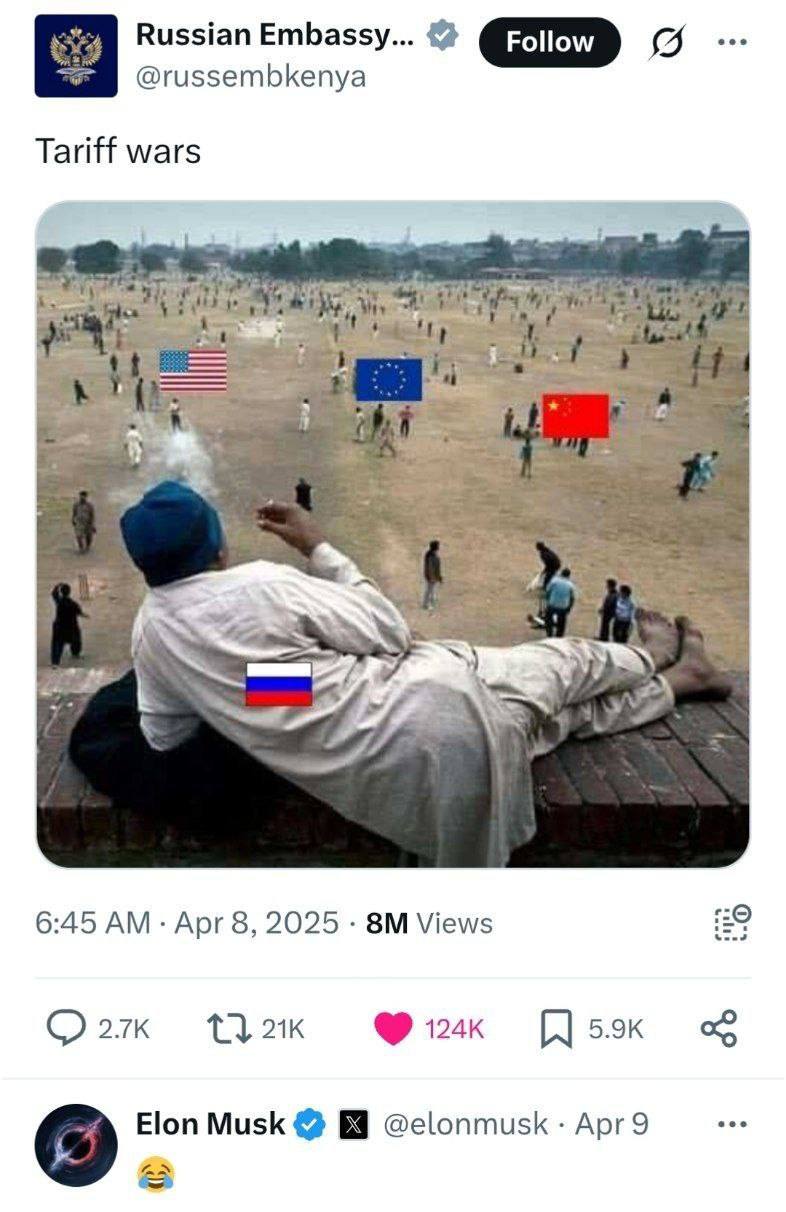
Task: Click the verified badge next to Russian Embassy
Action: click(443, 36)
